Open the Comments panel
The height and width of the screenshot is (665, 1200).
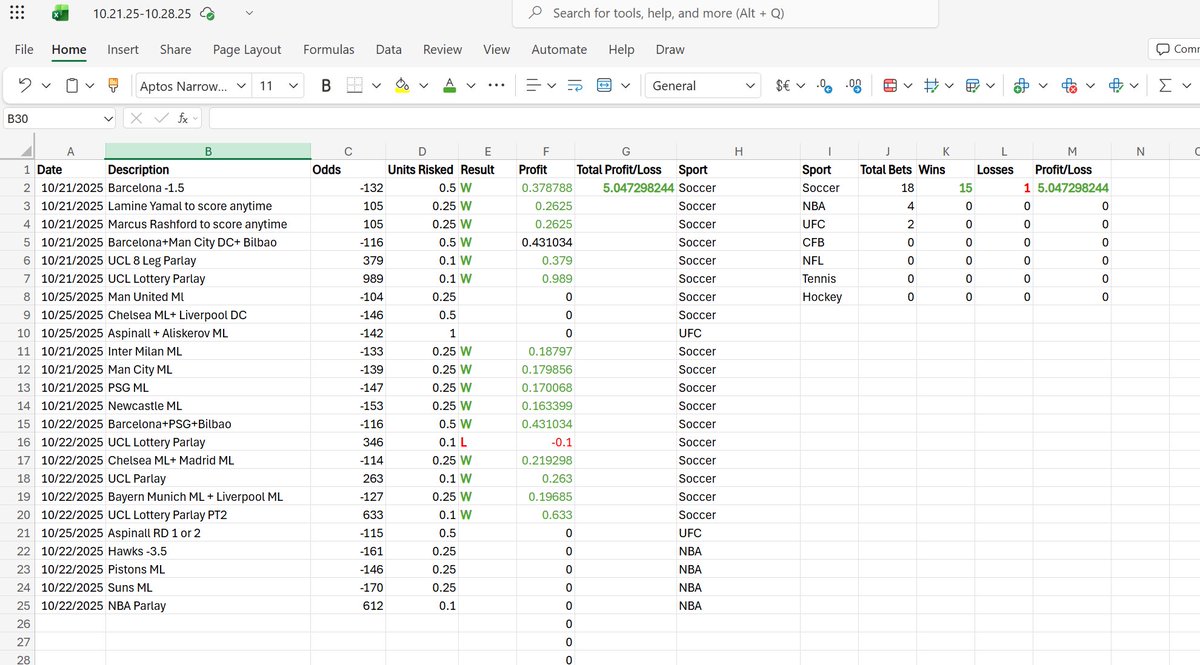click(1172, 47)
